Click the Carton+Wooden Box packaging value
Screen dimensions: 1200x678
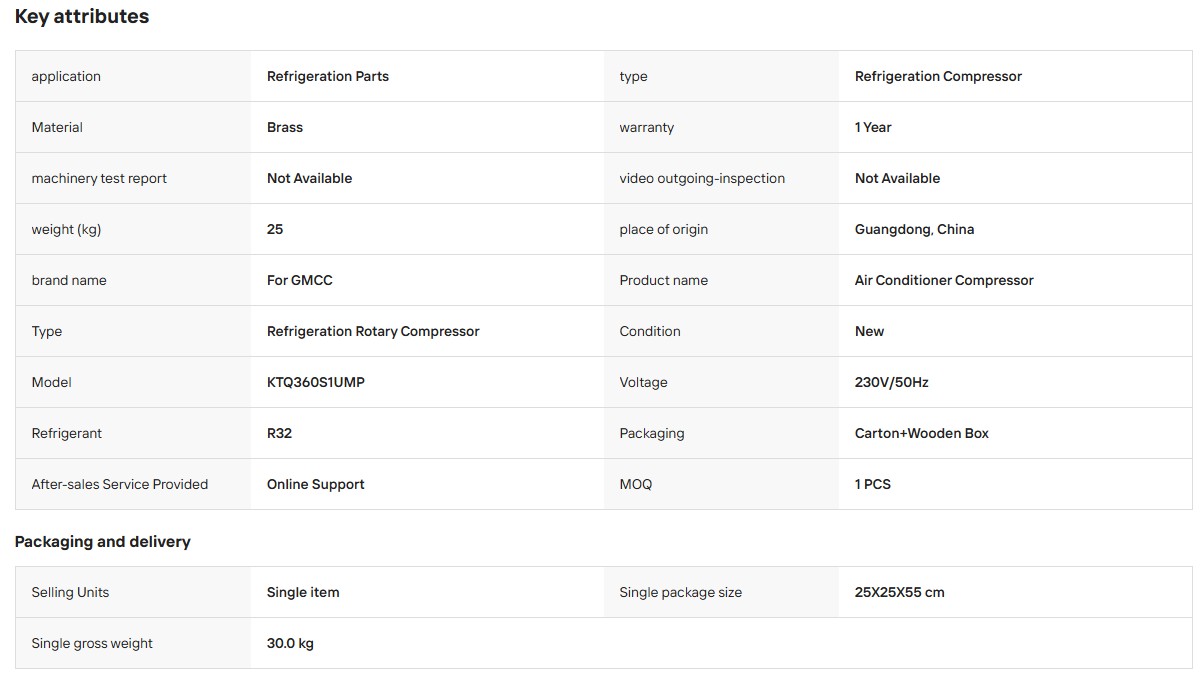(922, 433)
